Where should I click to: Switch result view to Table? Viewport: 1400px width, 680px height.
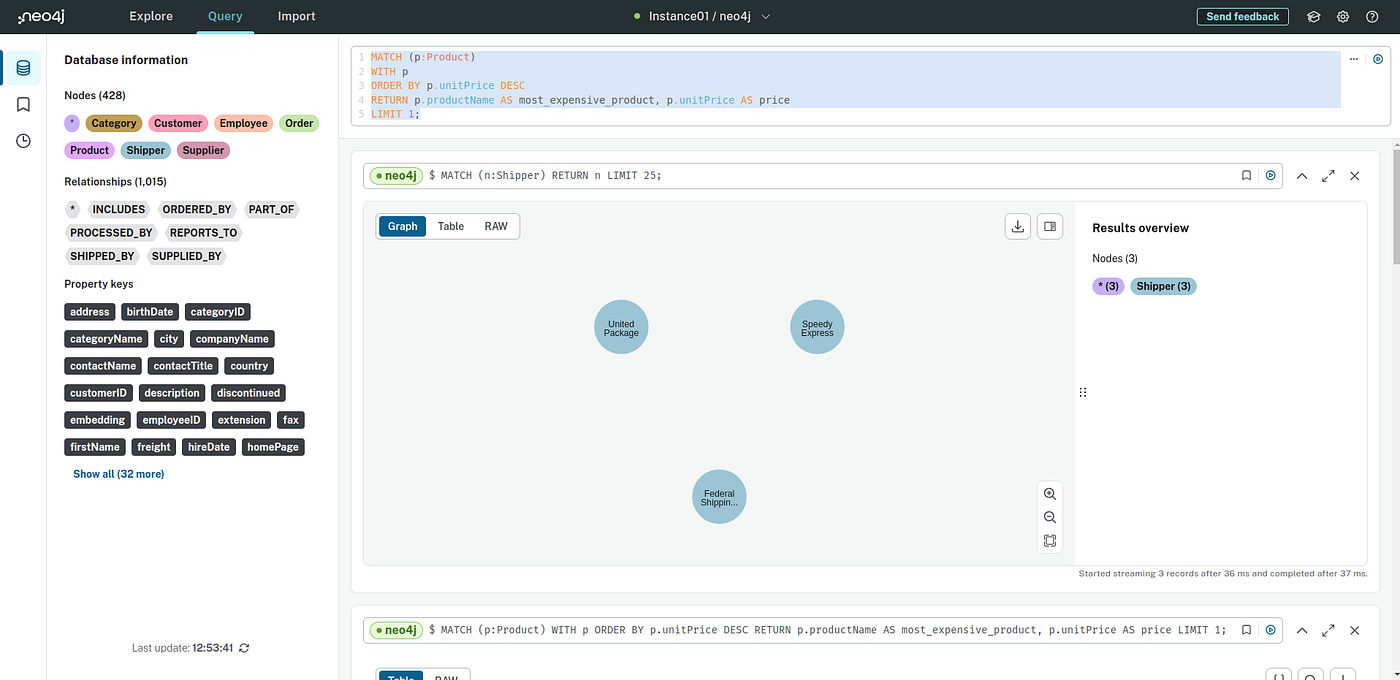(x=451, y=226)
